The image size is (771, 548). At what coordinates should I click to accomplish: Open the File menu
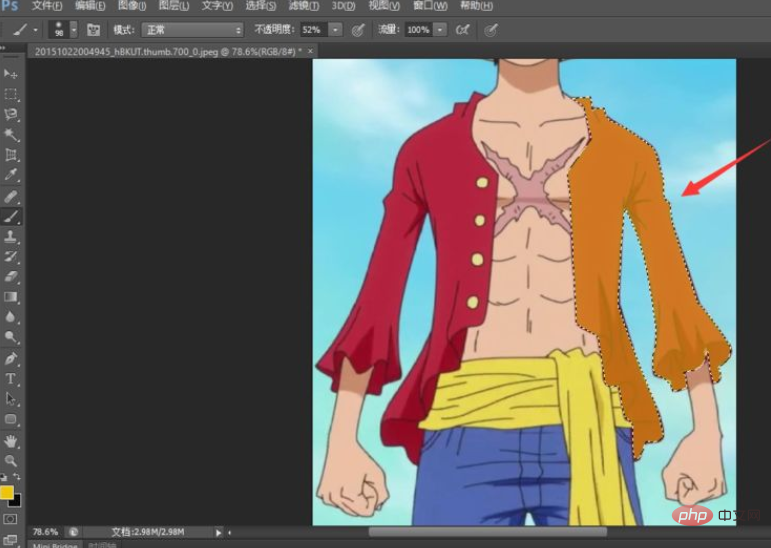pyautogui.click(x=47, y=6)
